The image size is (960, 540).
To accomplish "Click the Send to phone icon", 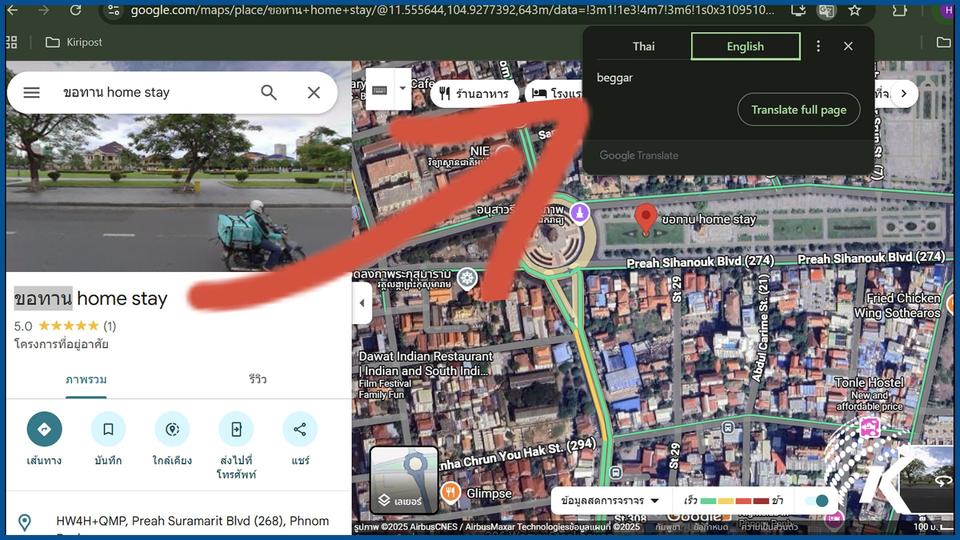I will click(236, 429).
